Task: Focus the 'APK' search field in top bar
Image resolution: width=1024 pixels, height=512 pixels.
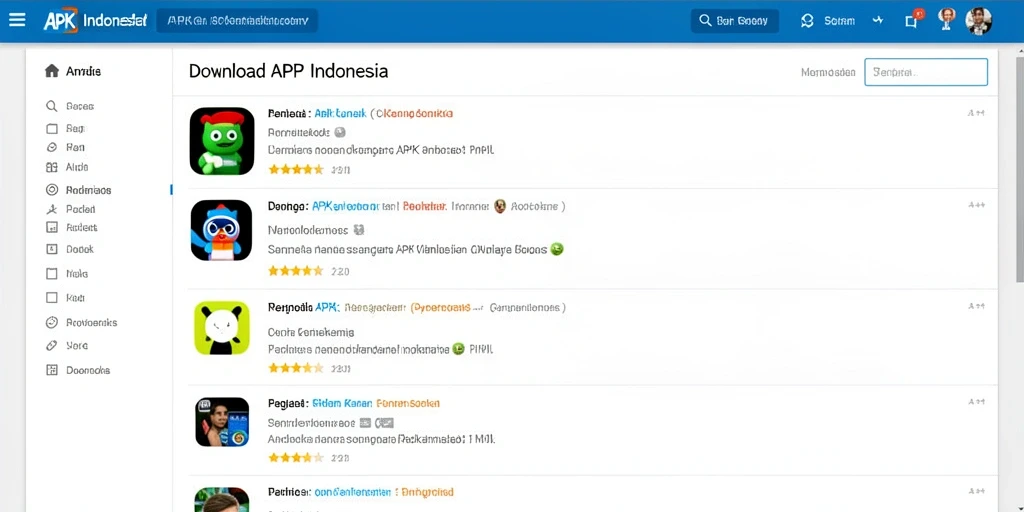Action: click(237, 21)
